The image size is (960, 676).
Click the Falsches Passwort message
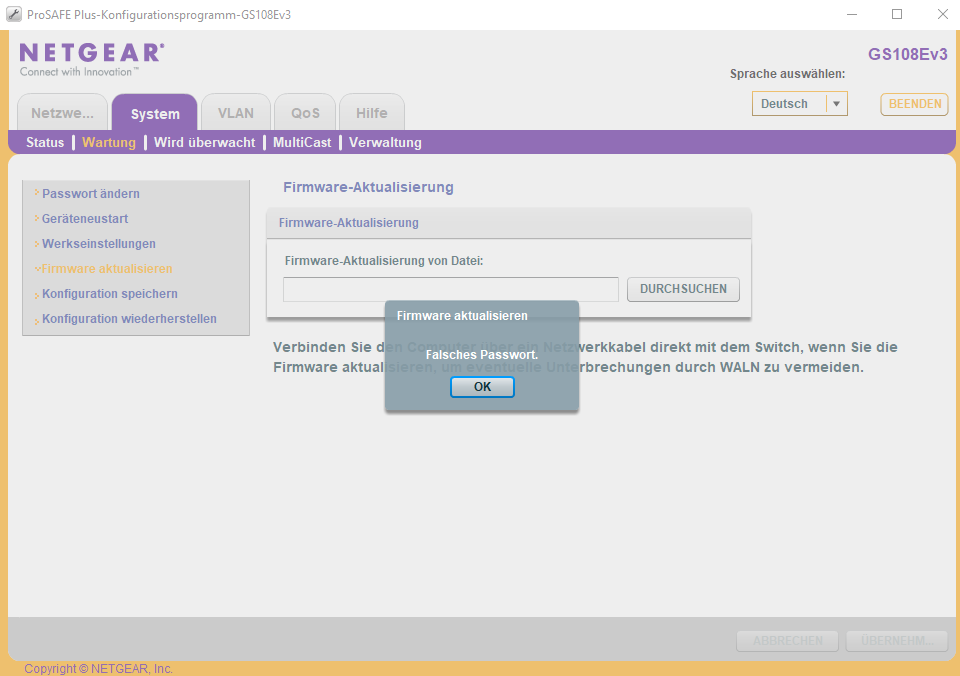click(x=482, y=355)
